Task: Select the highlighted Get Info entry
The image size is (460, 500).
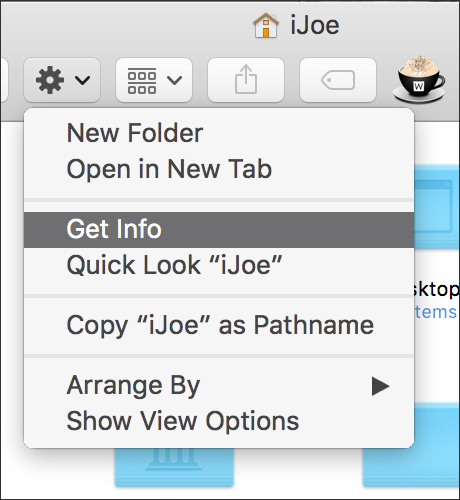Action: click(219, 229)
